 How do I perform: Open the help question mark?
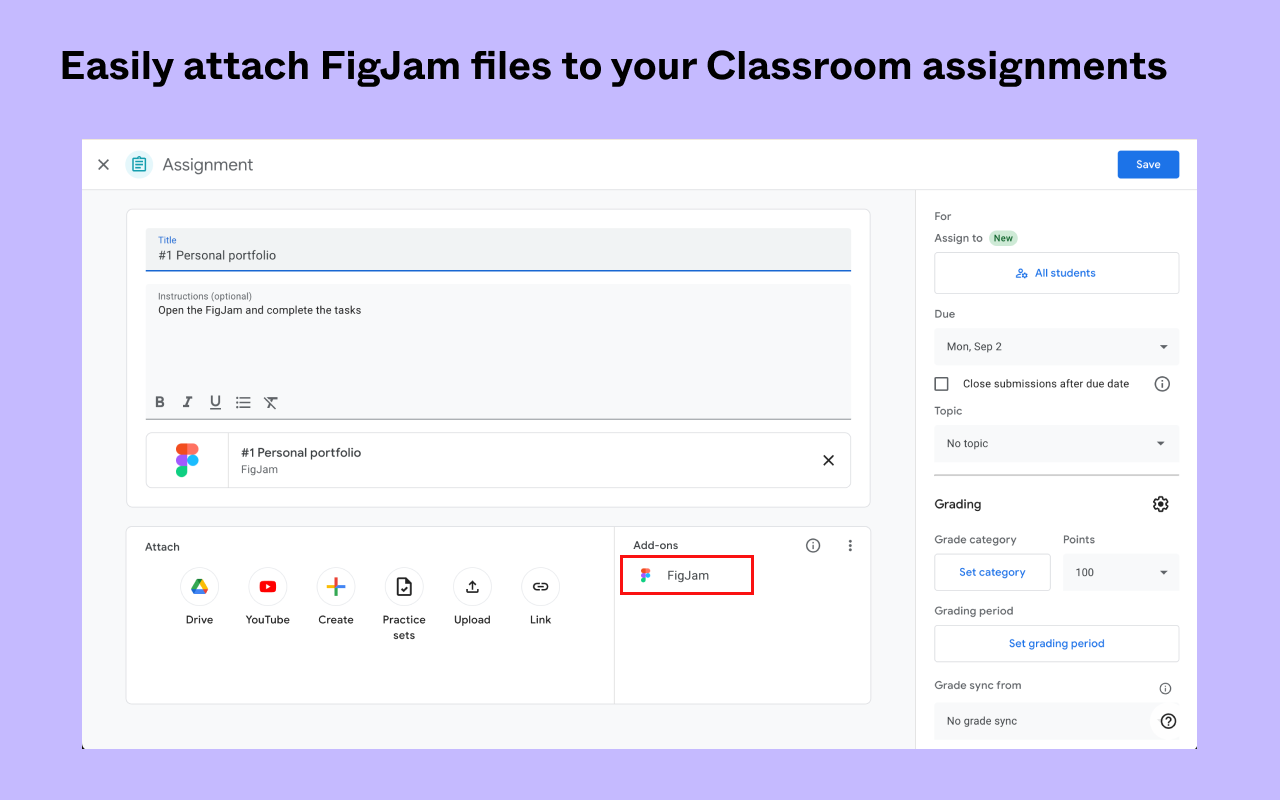1168,721
